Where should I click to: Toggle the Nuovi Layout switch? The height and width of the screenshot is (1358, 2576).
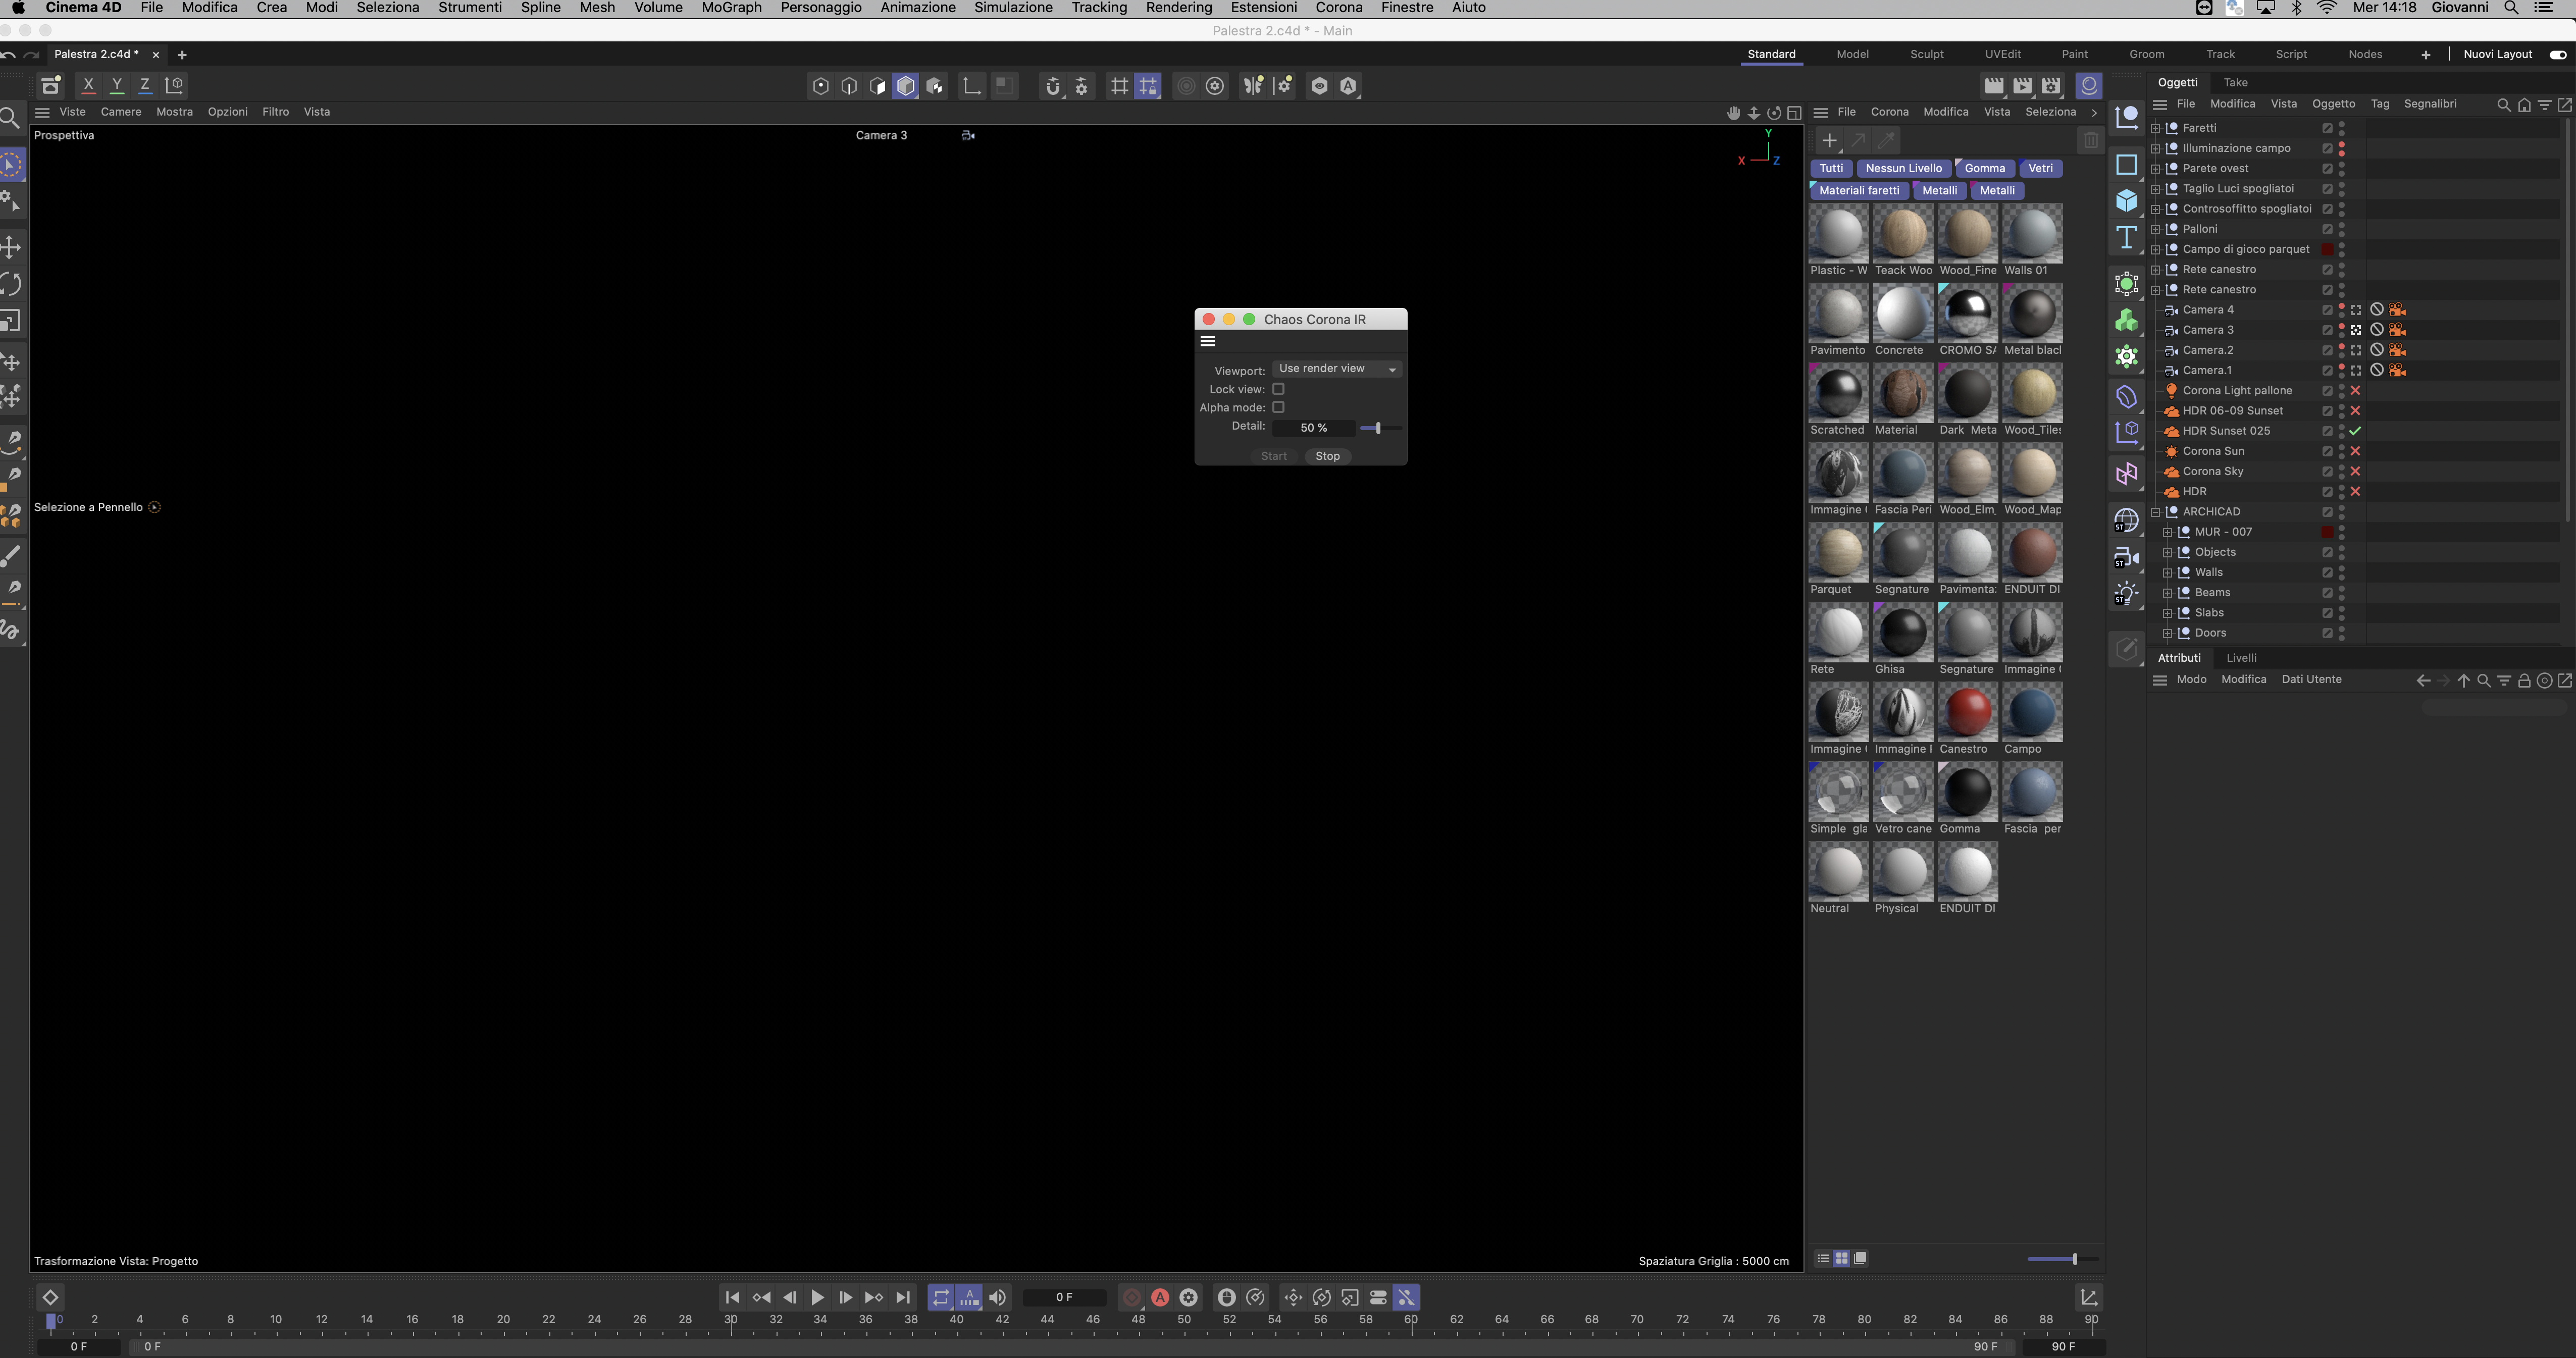2557,54
